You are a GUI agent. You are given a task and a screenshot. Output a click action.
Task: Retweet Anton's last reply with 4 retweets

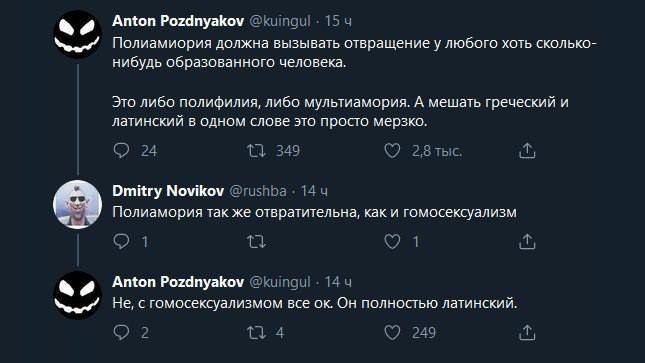(x=256, y=333)
